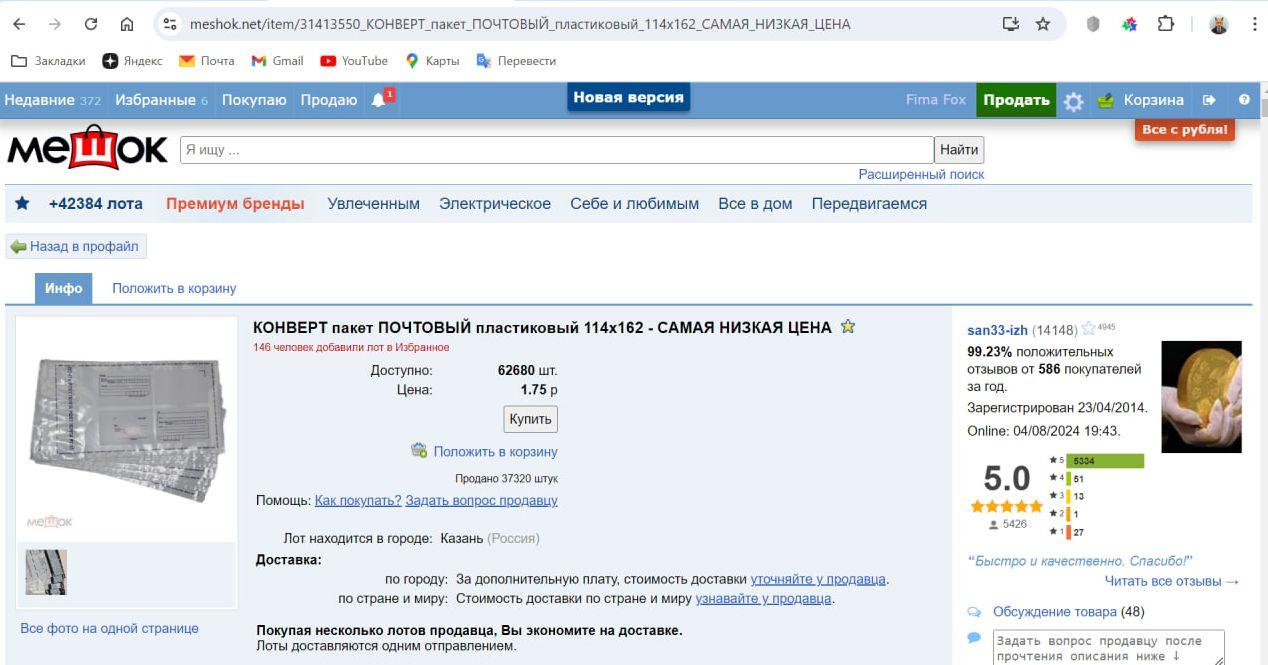Viewport: 1268px width, 665px height.
Task: Click the Все с рубля! banner
Action: pyautogui.click(x=1185, y=130)
